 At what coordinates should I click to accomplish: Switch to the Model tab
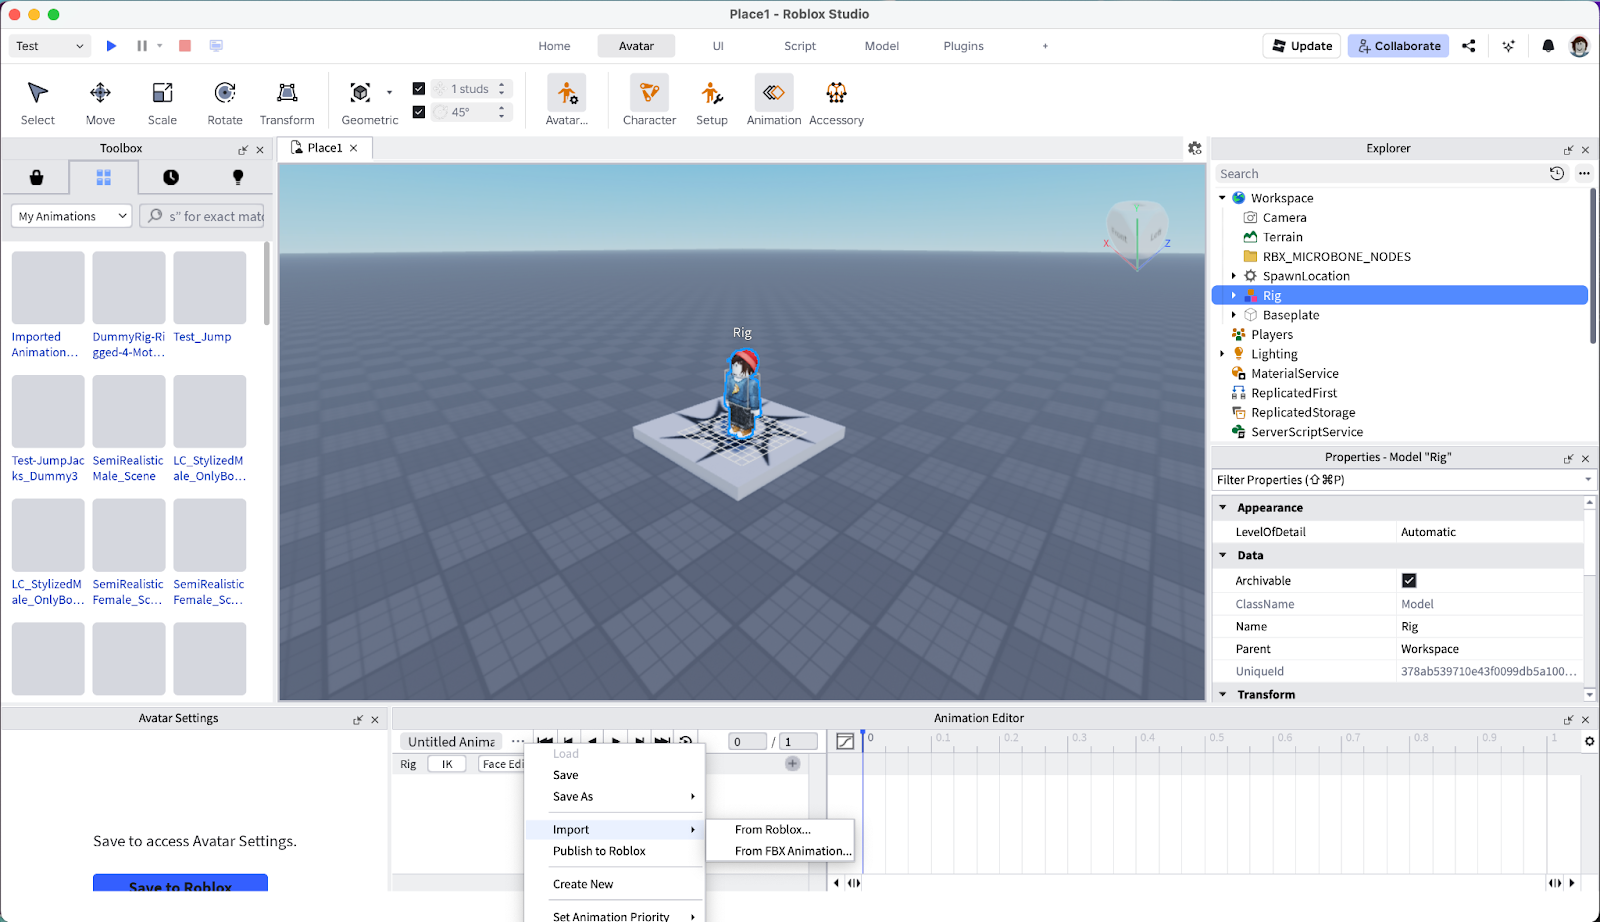point(881,46)
